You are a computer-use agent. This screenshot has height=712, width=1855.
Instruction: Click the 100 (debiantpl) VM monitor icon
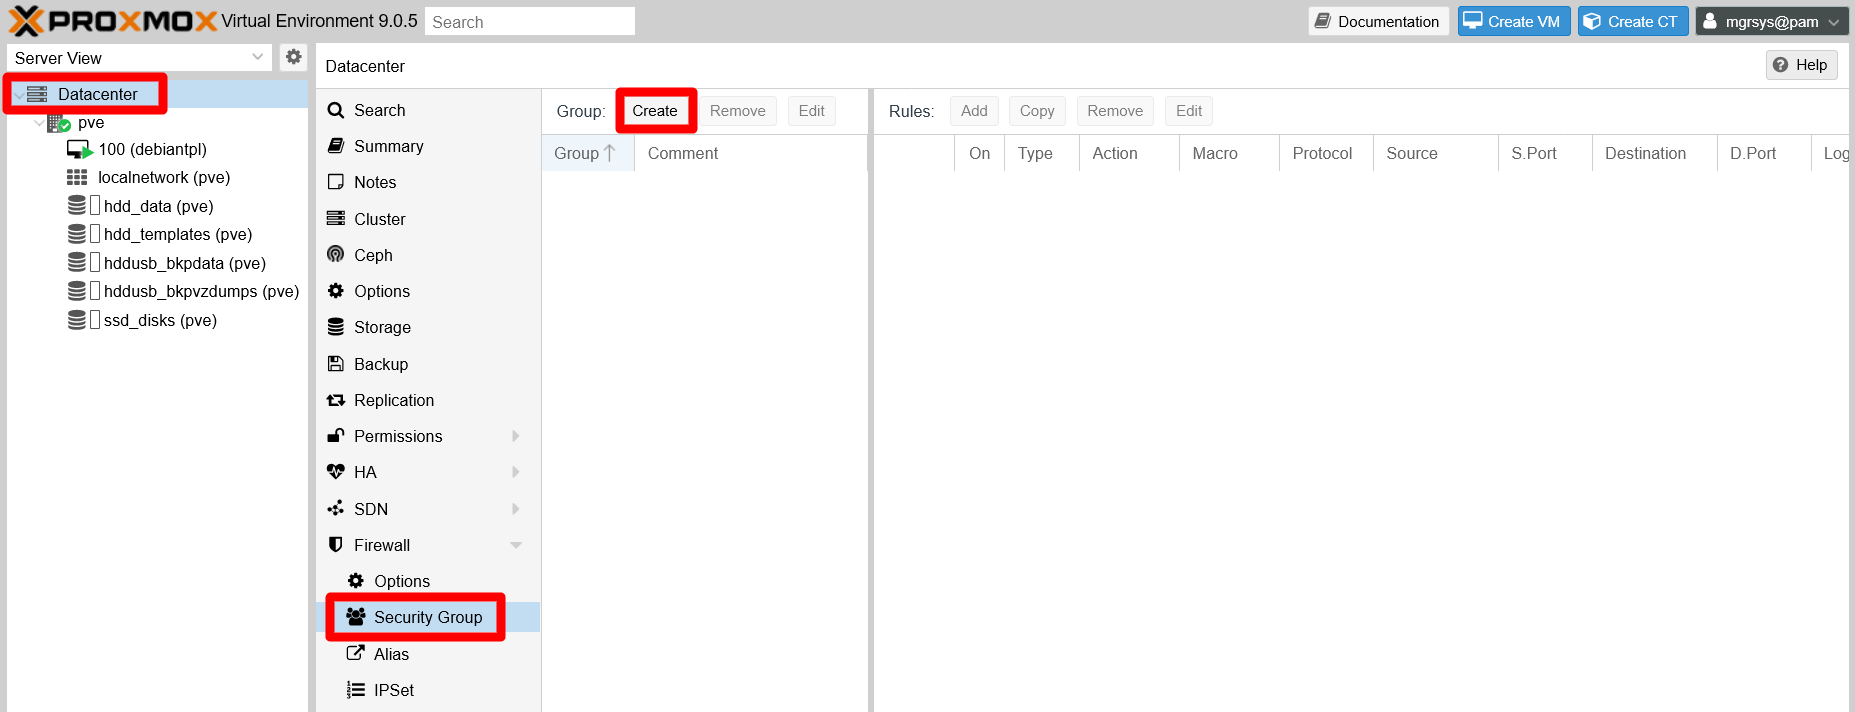pyautogui.click(x=79, y=150)
